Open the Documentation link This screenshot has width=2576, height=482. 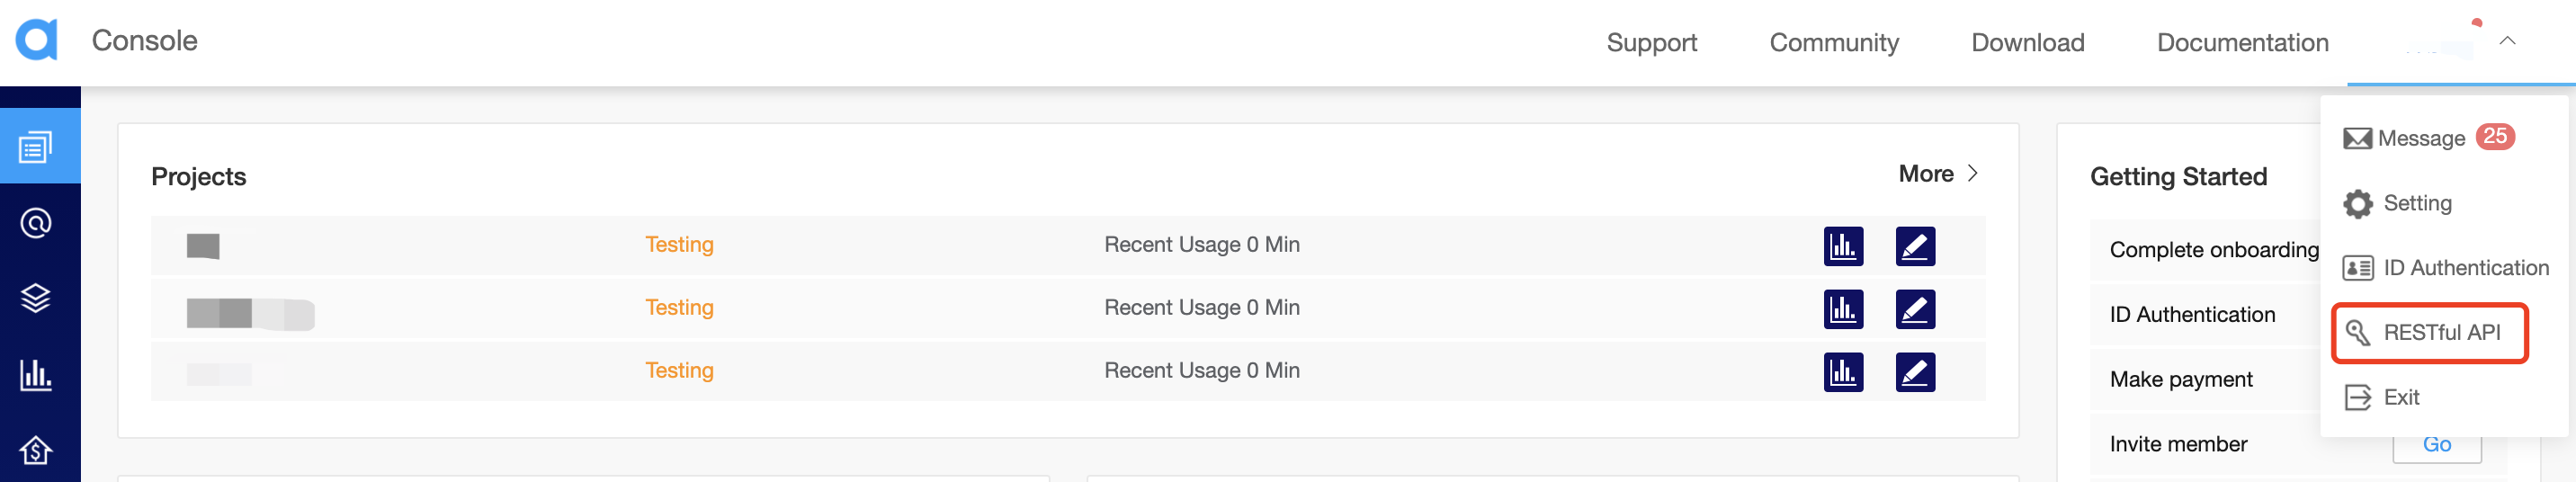[x=2242, y=42]
